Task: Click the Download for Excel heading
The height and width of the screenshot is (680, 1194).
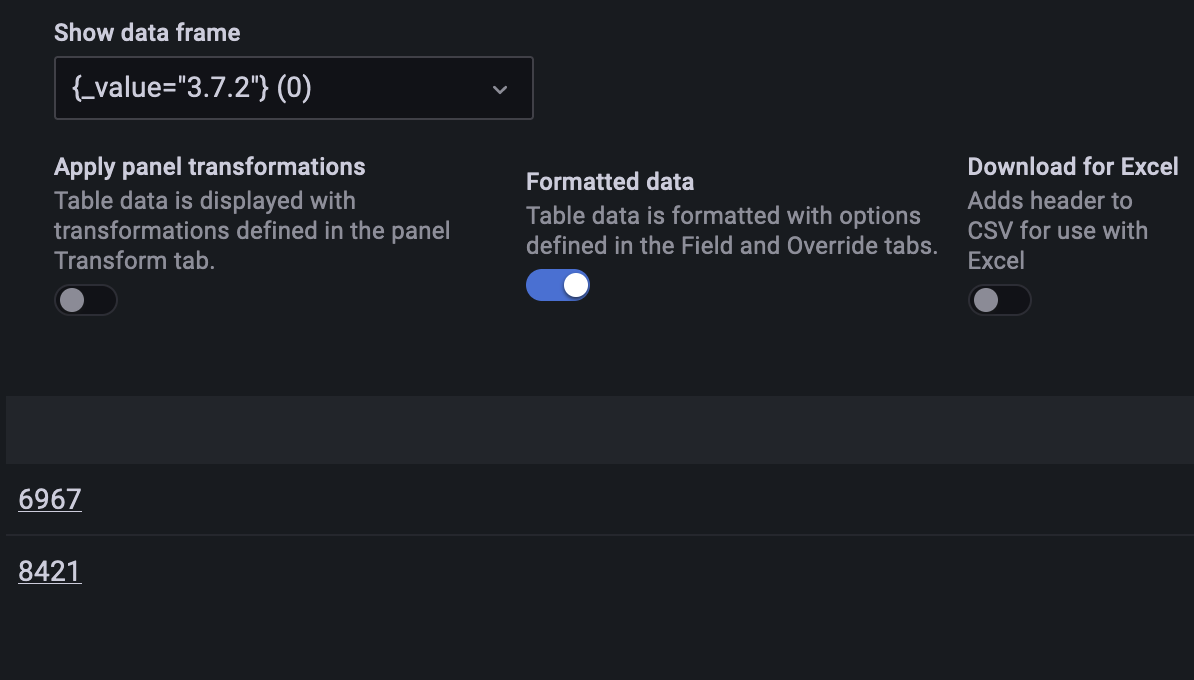Action: pyautogui.click(x=1073, y=166)
